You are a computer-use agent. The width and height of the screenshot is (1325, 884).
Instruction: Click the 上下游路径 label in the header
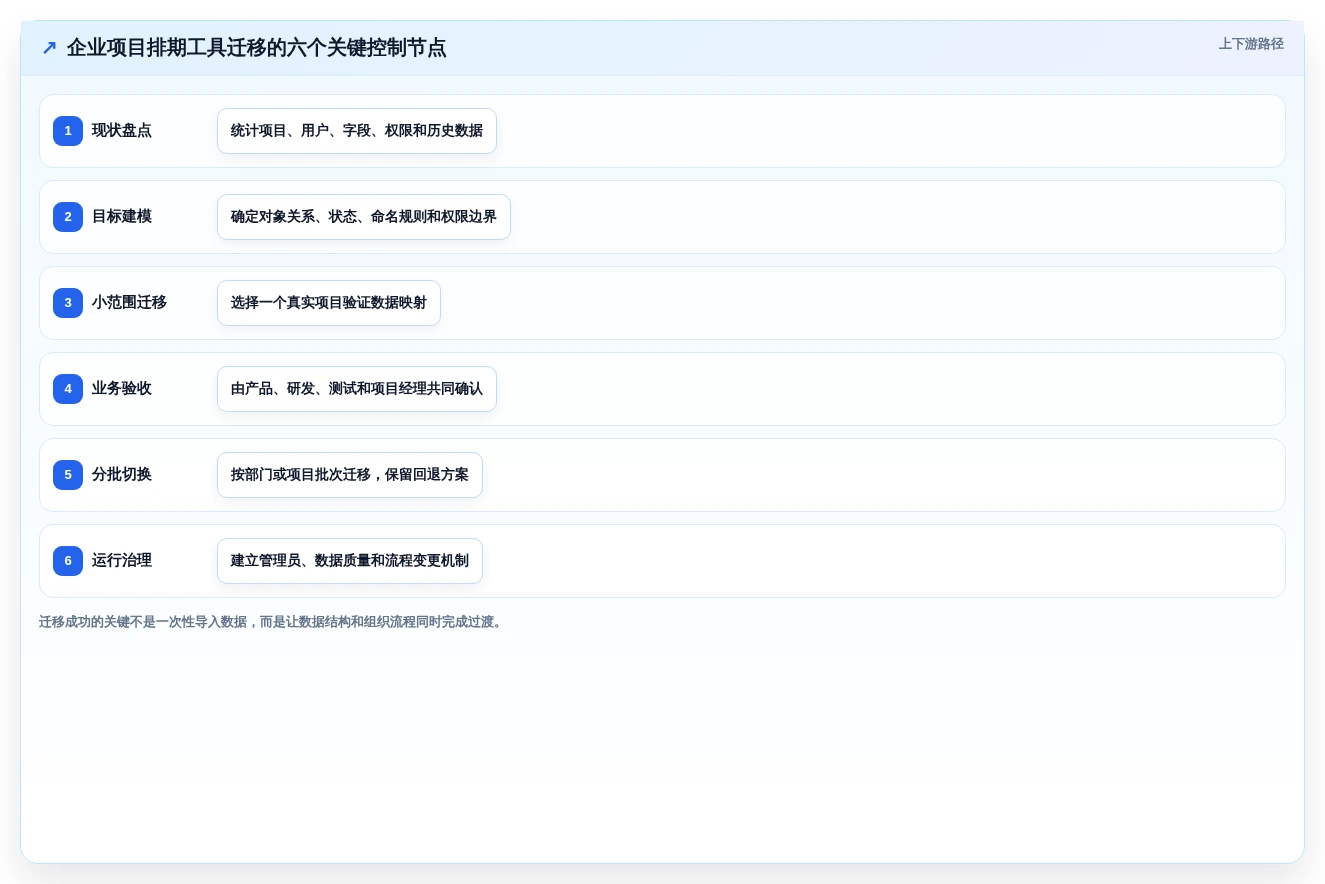click(1251, 44)
